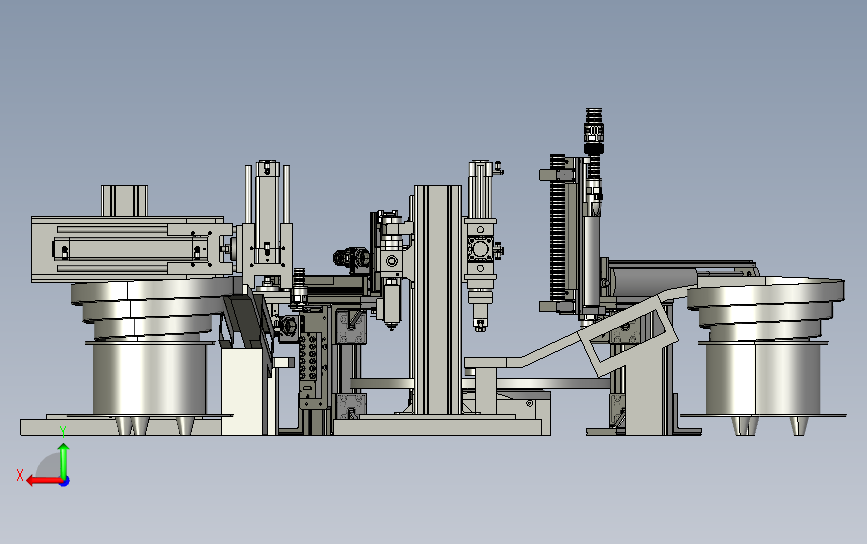
Task: Select the central vertical aluminum column
Action: click(x=437, y=299)
